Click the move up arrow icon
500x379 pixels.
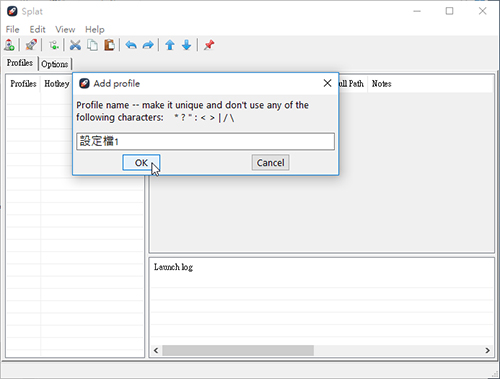(170, 45)
